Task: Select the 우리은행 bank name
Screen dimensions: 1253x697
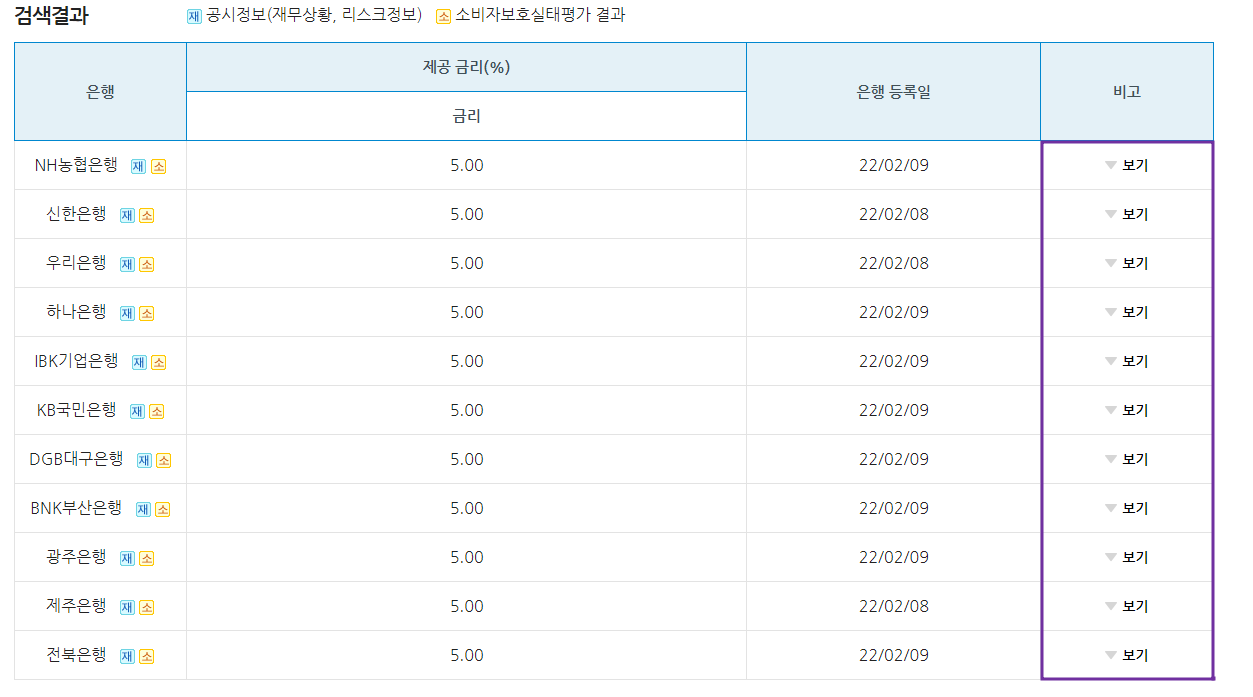Action: click(76, 263)
